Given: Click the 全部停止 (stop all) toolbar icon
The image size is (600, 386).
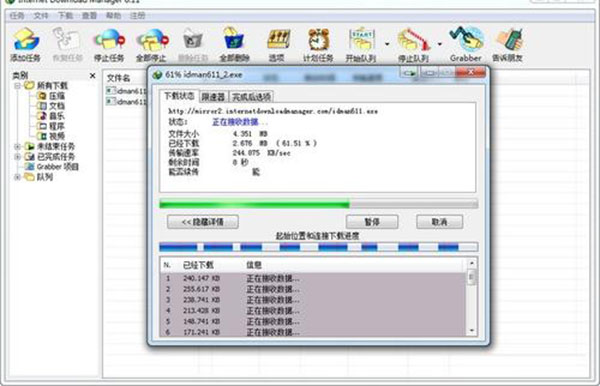Looking at the screenshot, I should point(152,41).
